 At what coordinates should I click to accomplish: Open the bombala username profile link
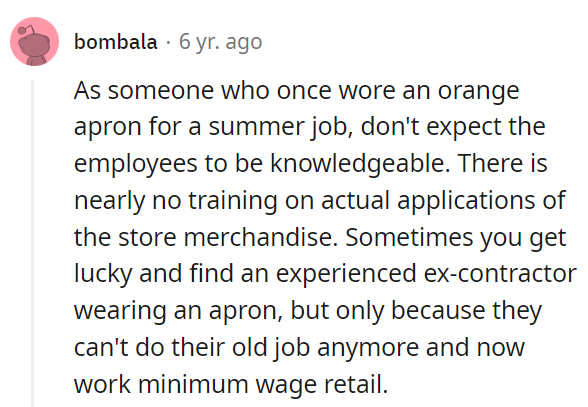click(116, 42)
